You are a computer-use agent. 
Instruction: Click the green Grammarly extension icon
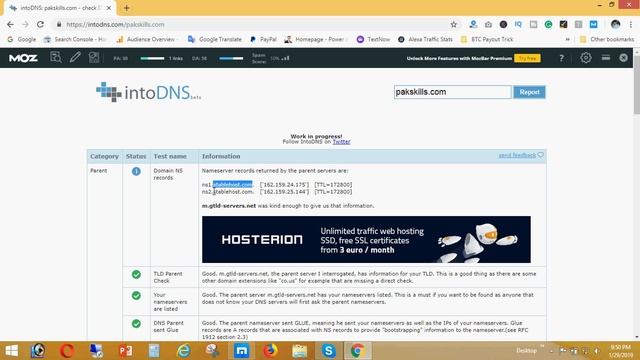click(x=548, y=24)
